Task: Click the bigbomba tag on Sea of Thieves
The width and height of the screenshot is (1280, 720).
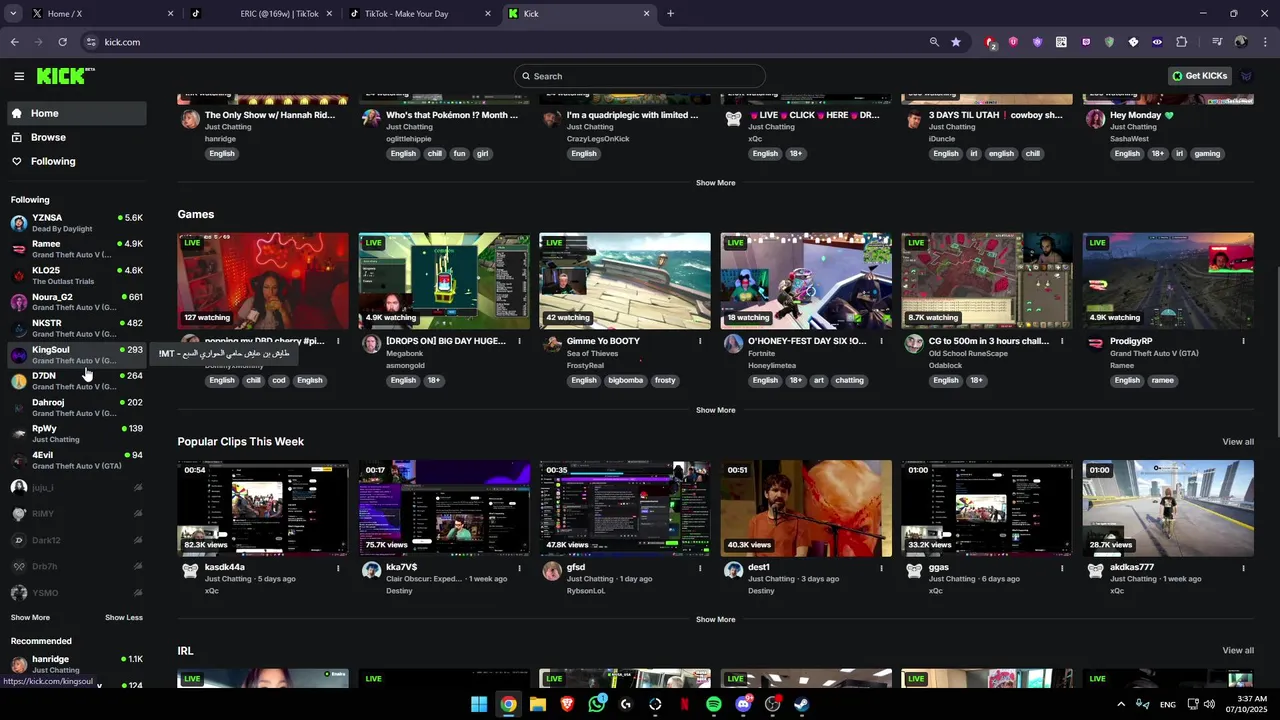Action: click(x=626, y=380)
